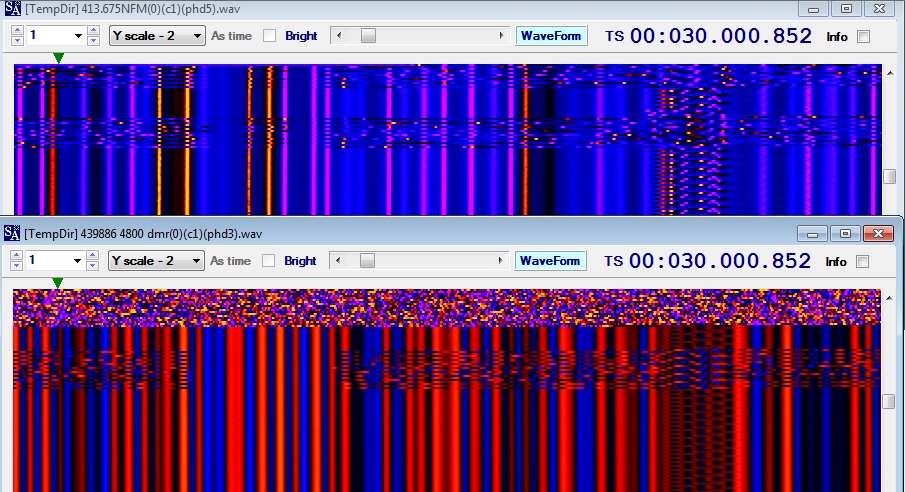Minimize the 439886 dmr window
Viewport: 905px width, 492px height.
pos(813,233)
